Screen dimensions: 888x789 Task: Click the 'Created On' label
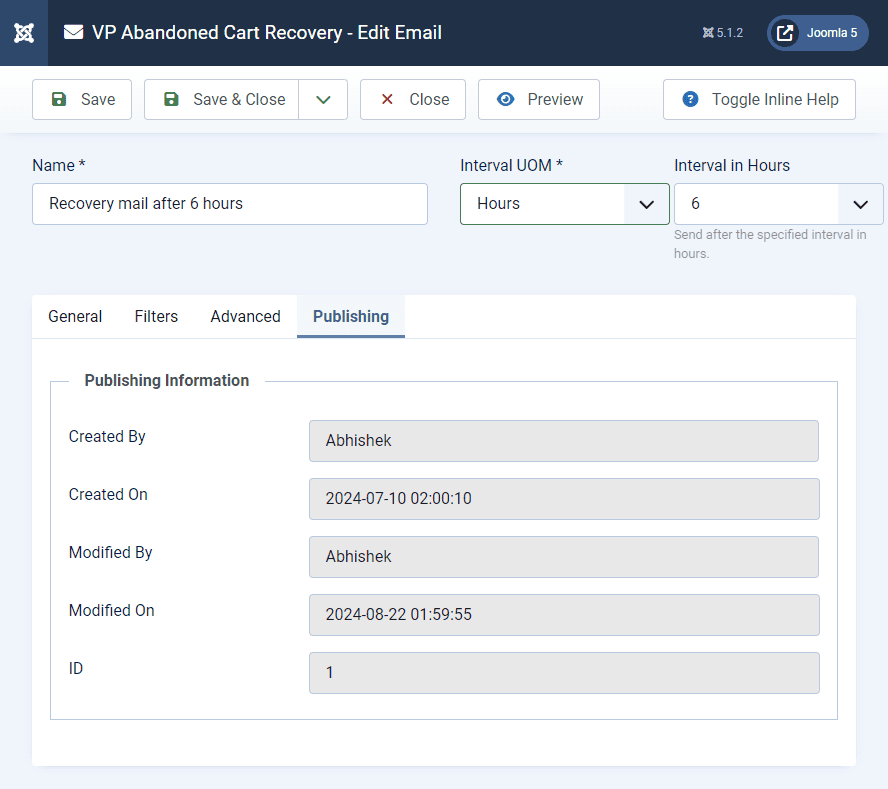click(108, 494)
